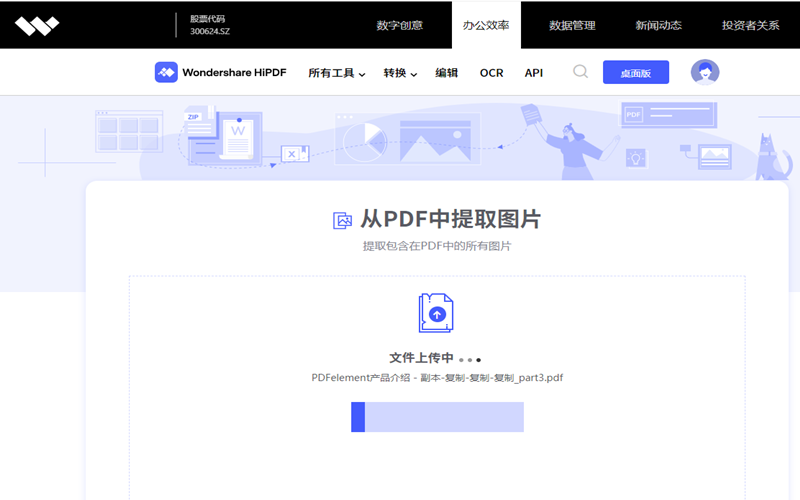Viewport: 800px width, 500px height.
Task: Open the 数字创意 tab
Action: 399,25
